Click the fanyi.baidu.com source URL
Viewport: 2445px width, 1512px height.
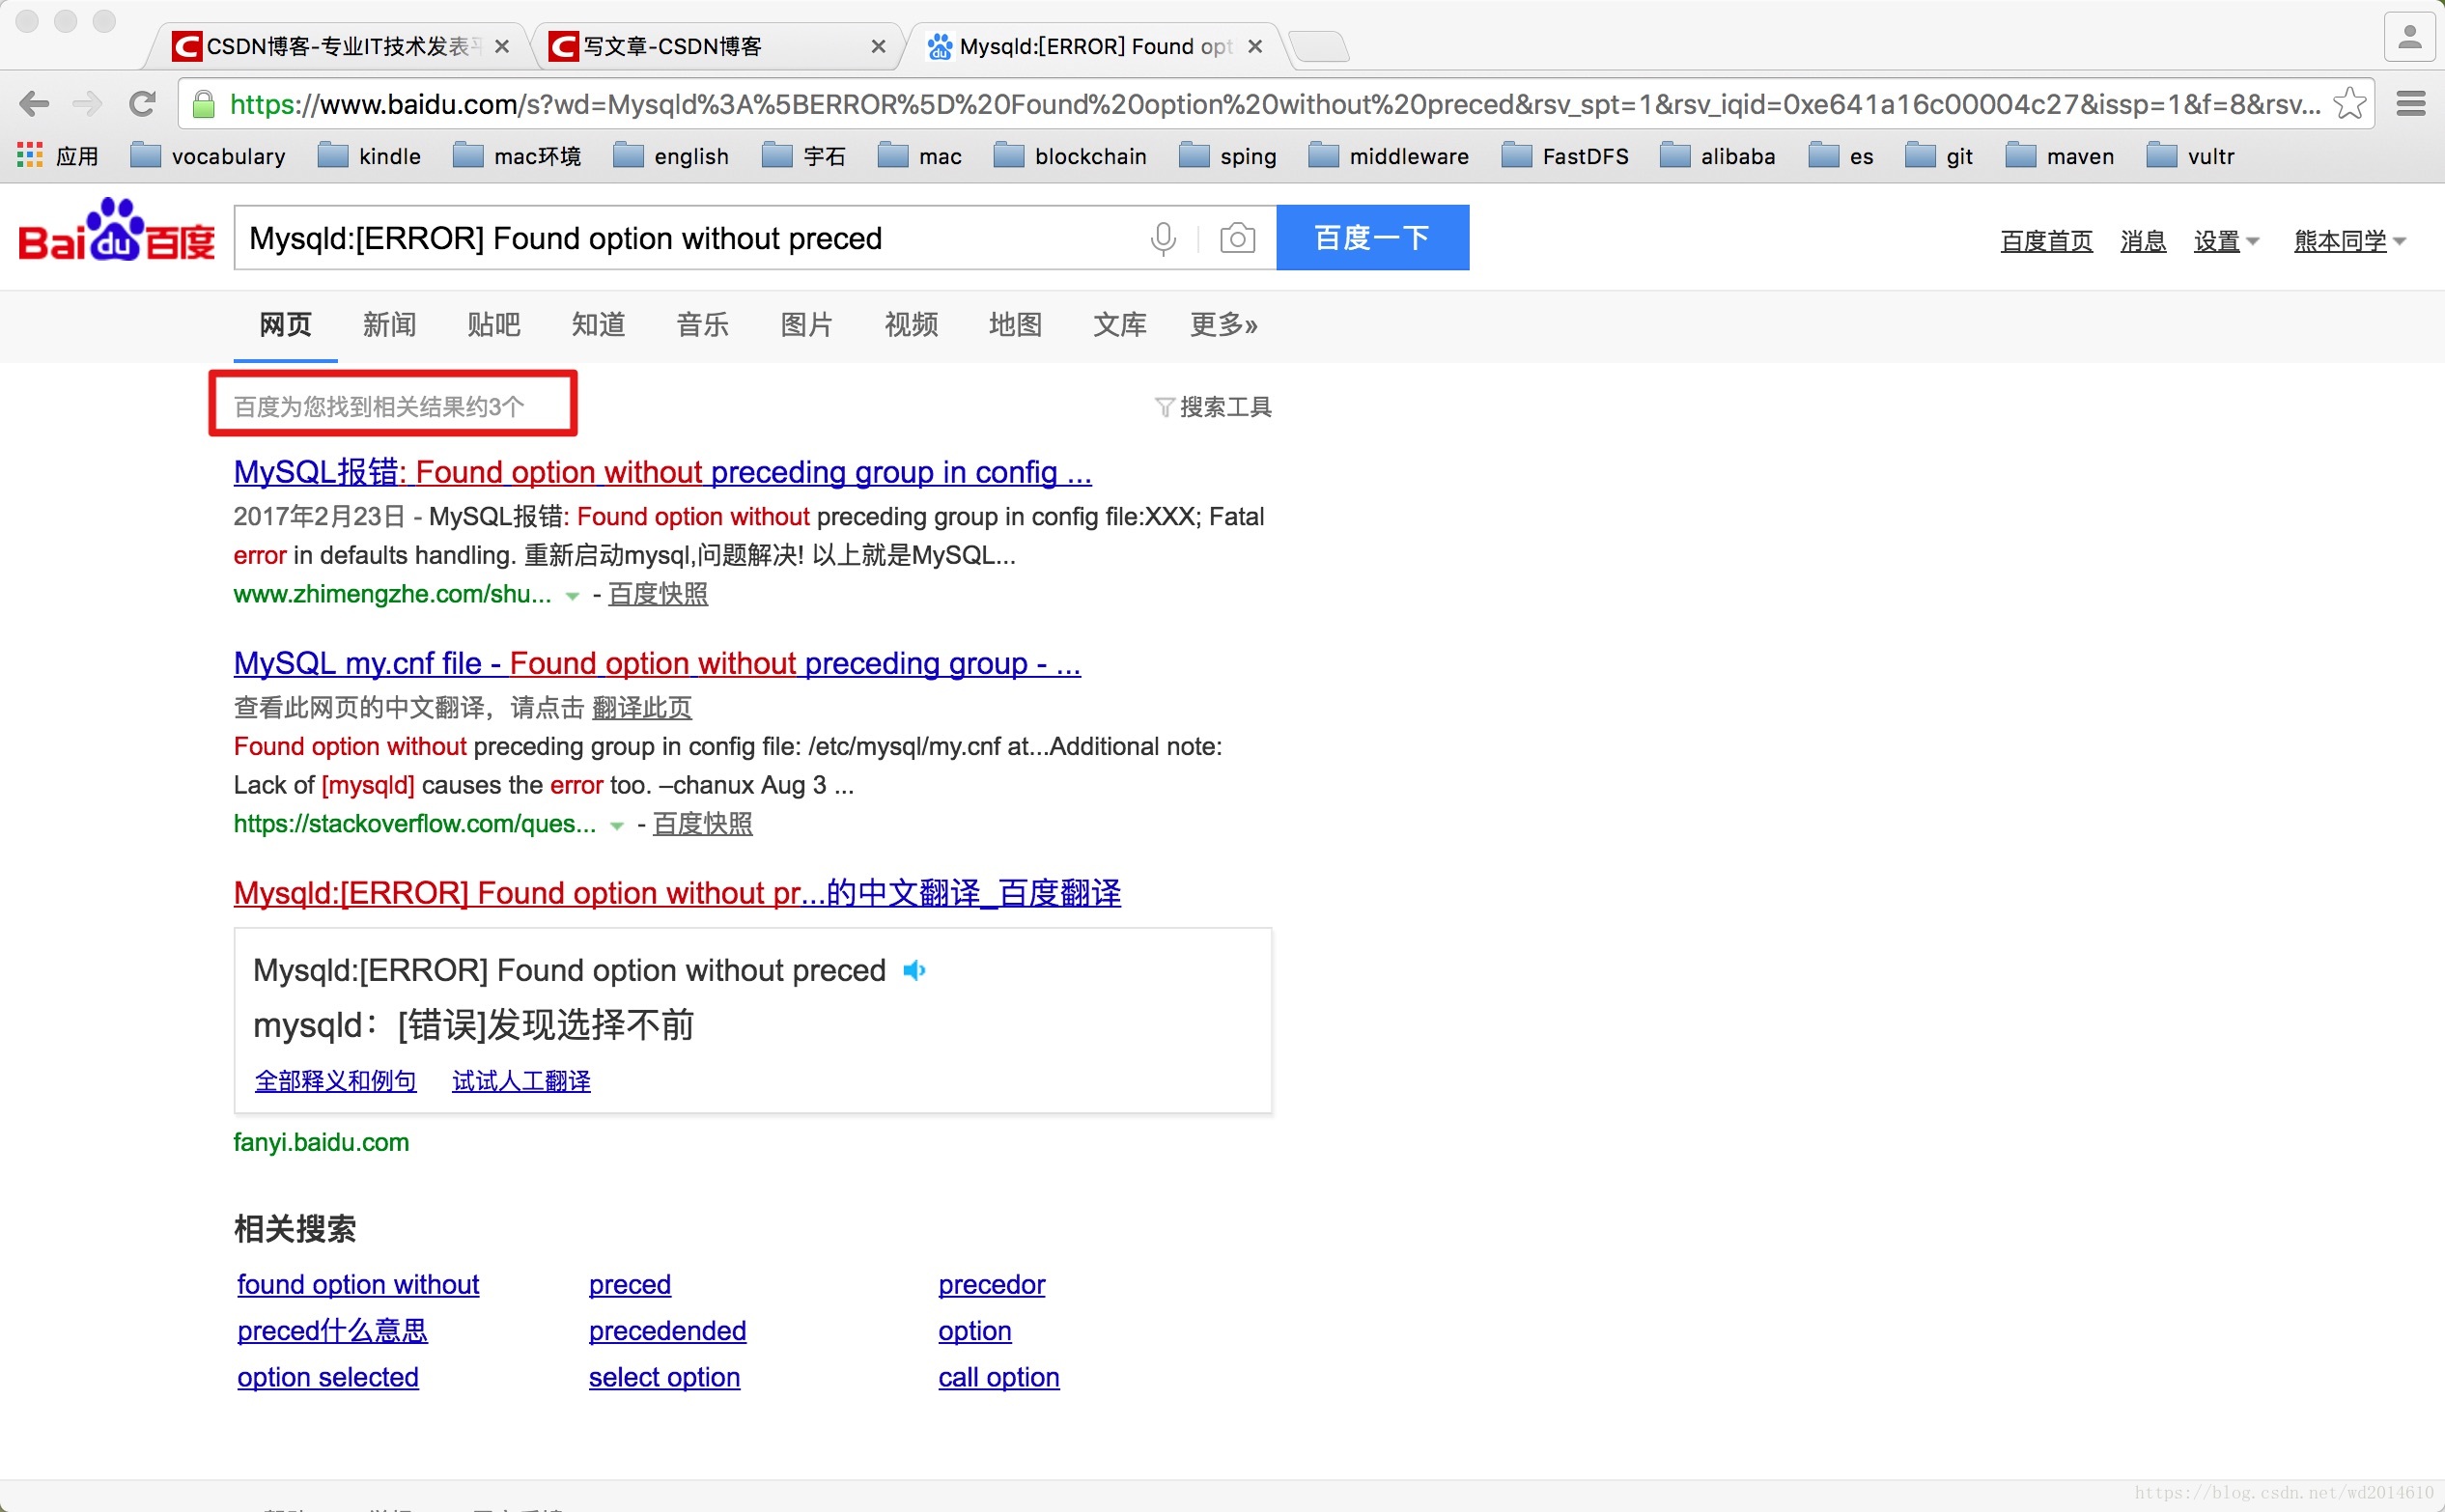(x=321, y=1142)
